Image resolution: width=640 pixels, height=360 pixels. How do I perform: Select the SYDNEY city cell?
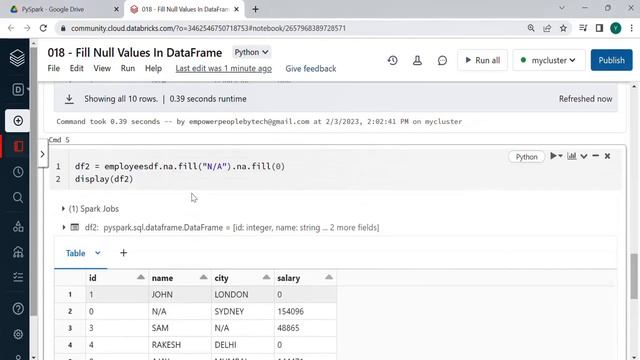pos(242,311)
